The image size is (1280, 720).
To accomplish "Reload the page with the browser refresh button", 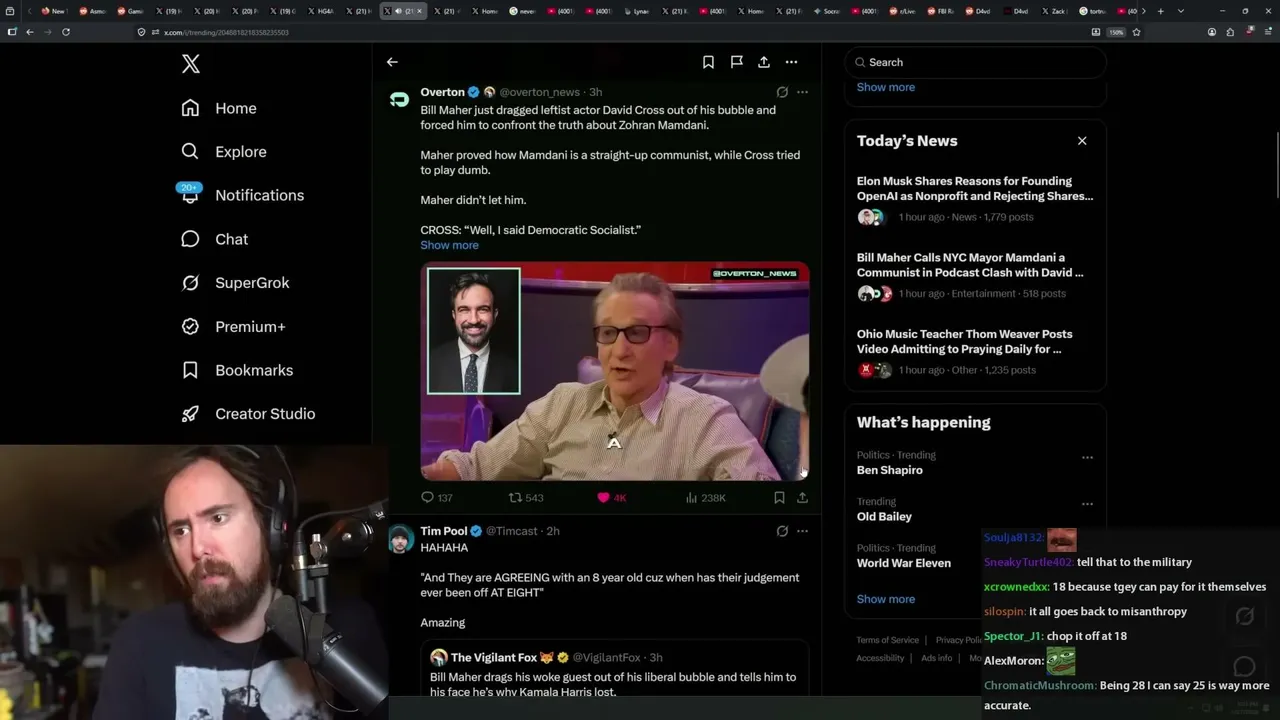I will tap(66, 32).
